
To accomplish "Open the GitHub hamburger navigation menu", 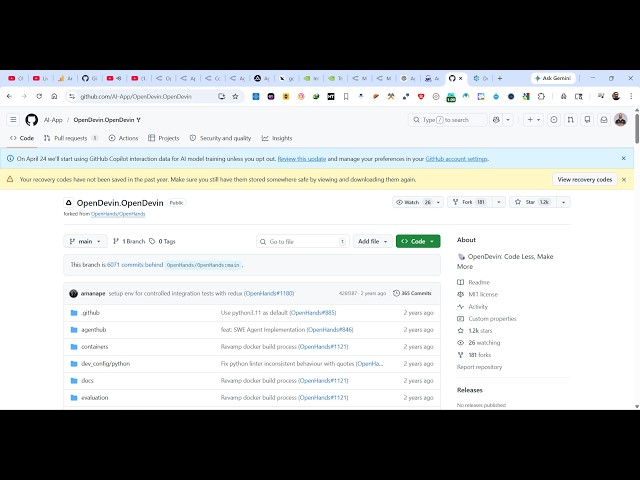I will (13, 120).
